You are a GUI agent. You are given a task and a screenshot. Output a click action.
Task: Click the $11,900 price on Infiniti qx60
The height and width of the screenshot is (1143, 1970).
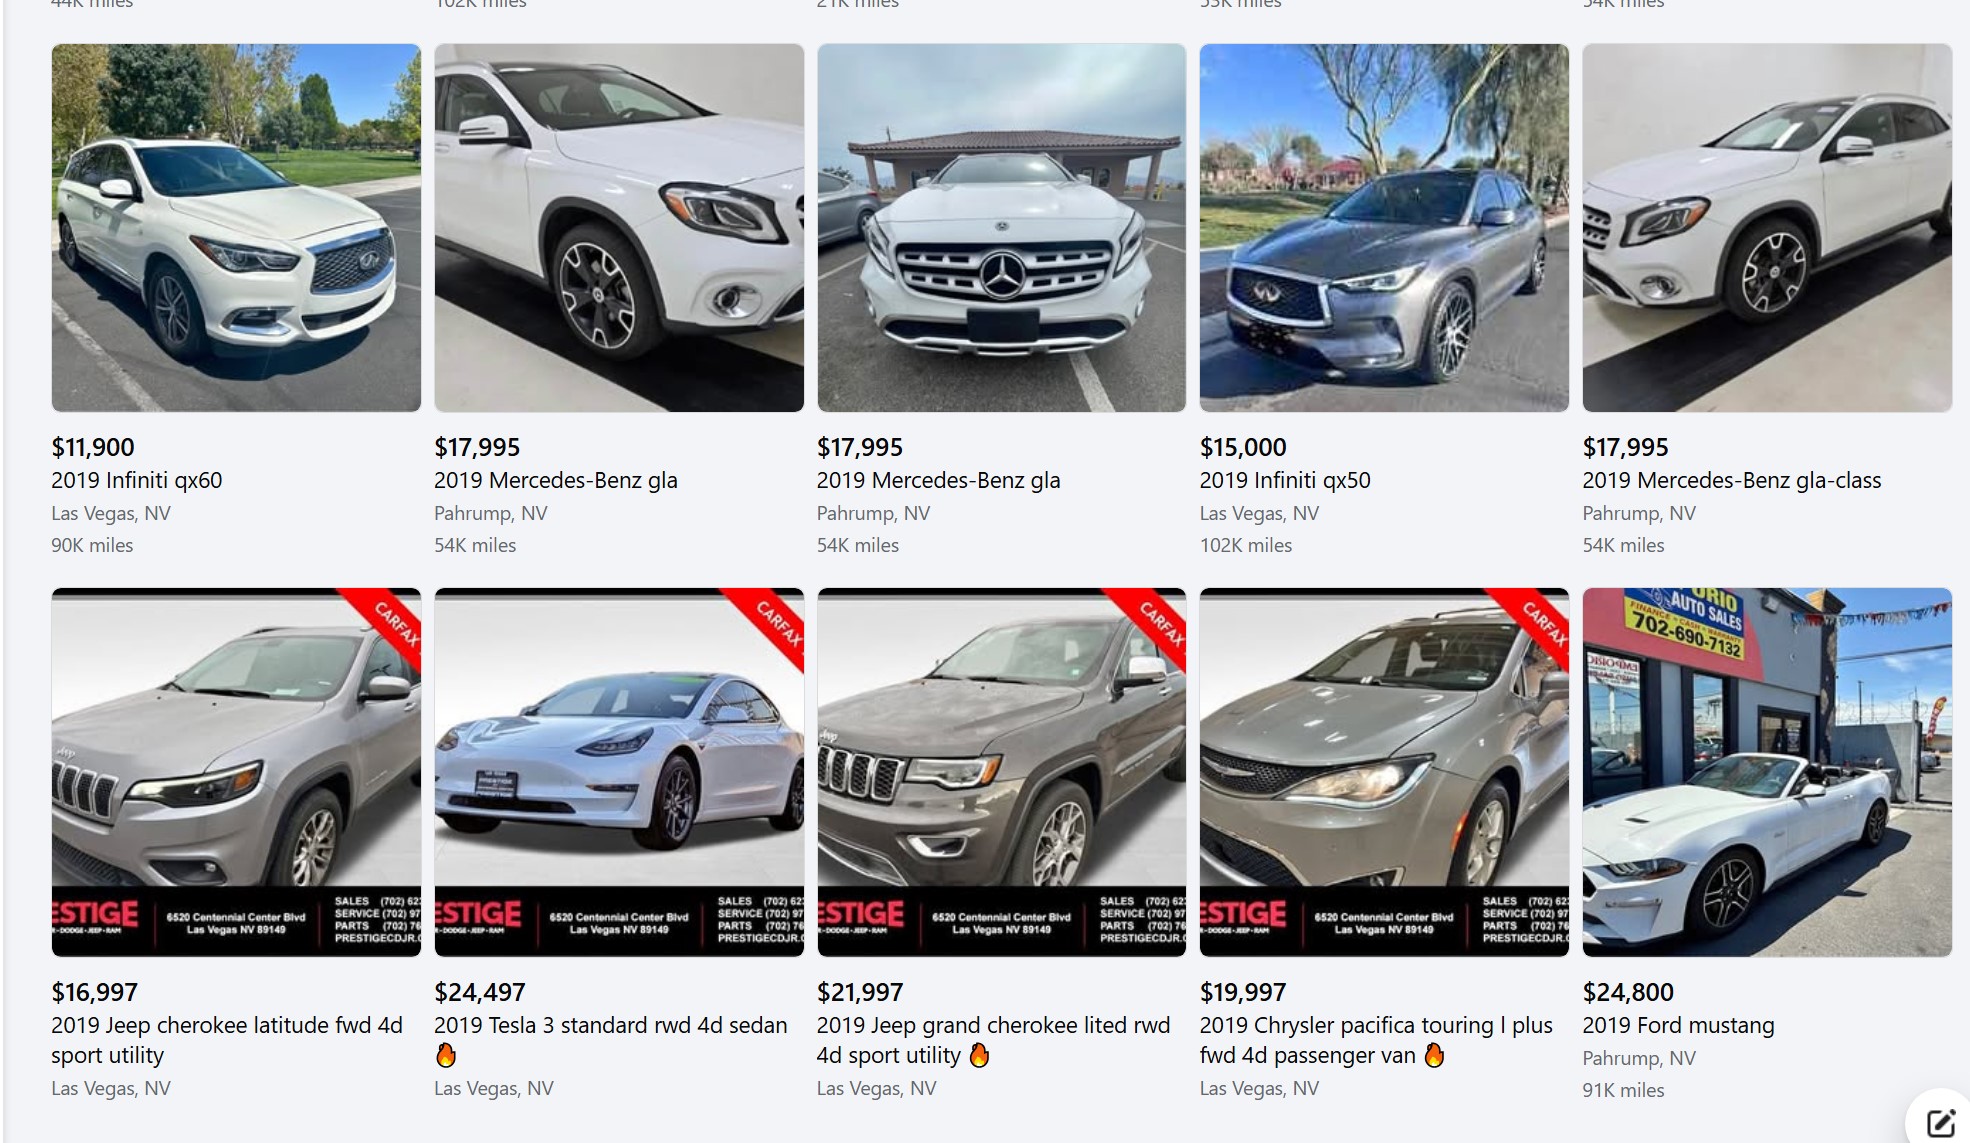coord(93,447)
